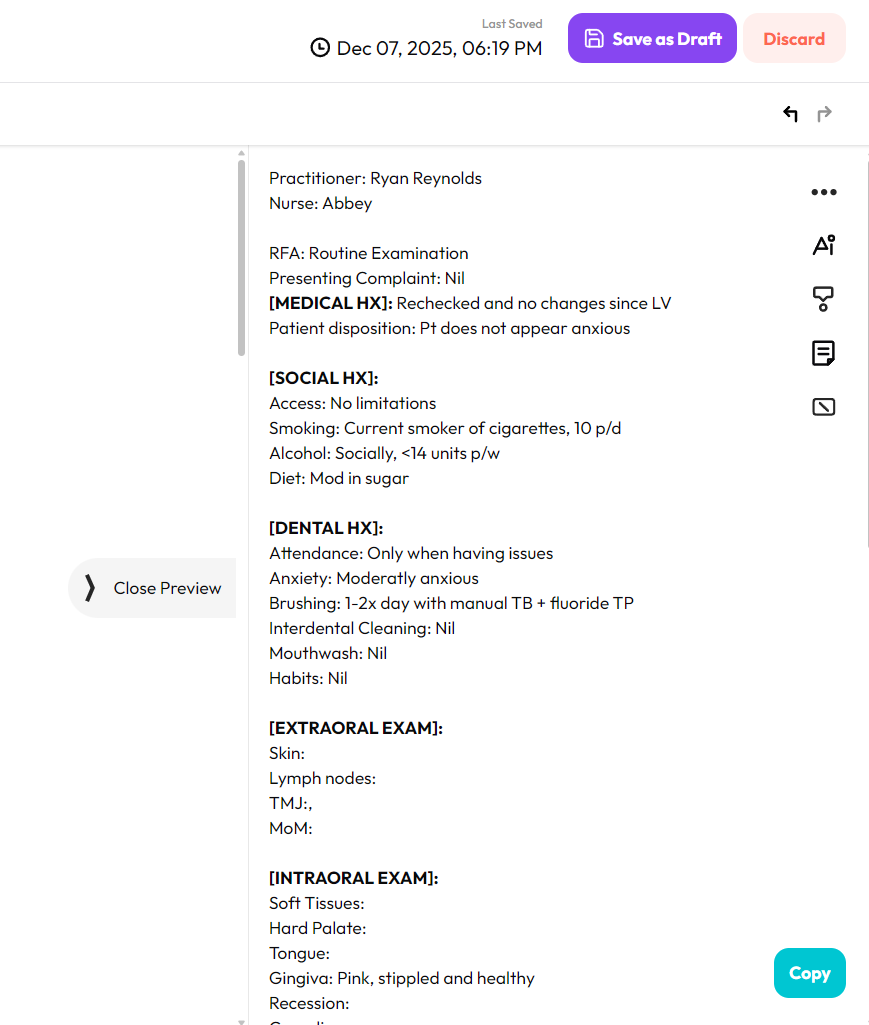The image size is (869, 1025).
Task: Click the Save as Draft button
Action: [652, 39]
